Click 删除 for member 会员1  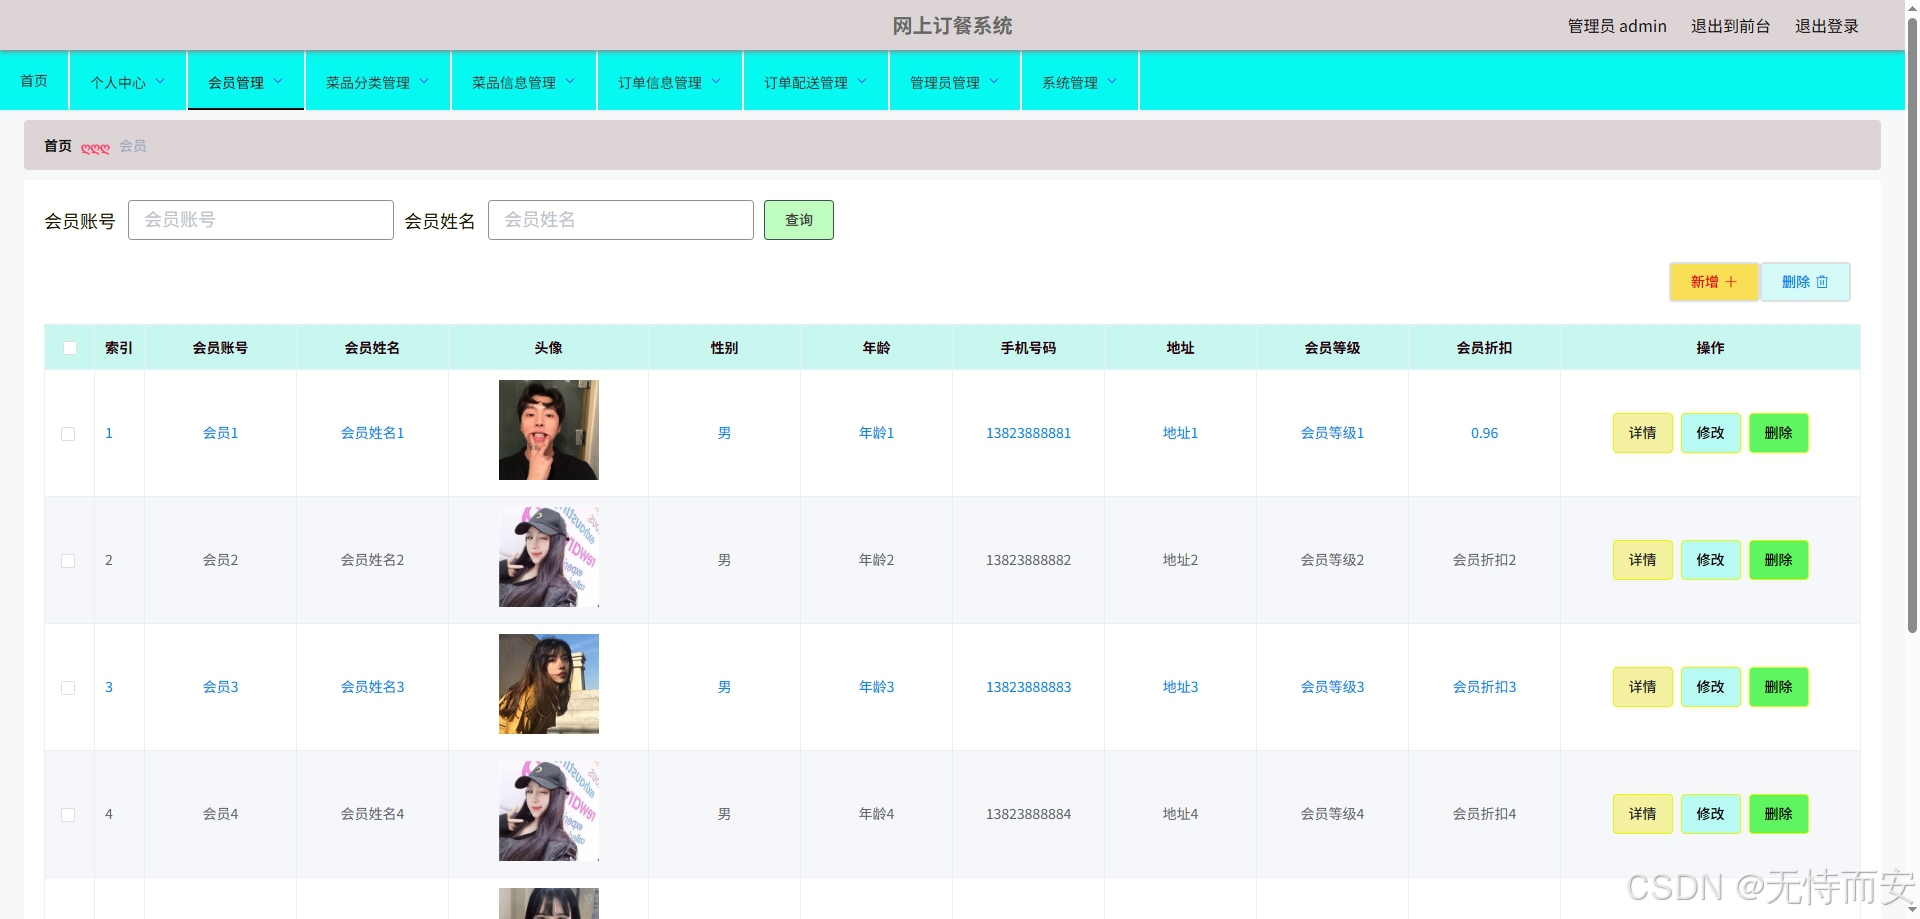(x=1779, y=433)
